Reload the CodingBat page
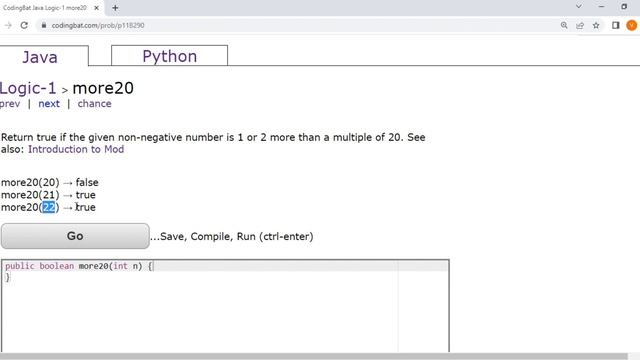 point(24,25)
